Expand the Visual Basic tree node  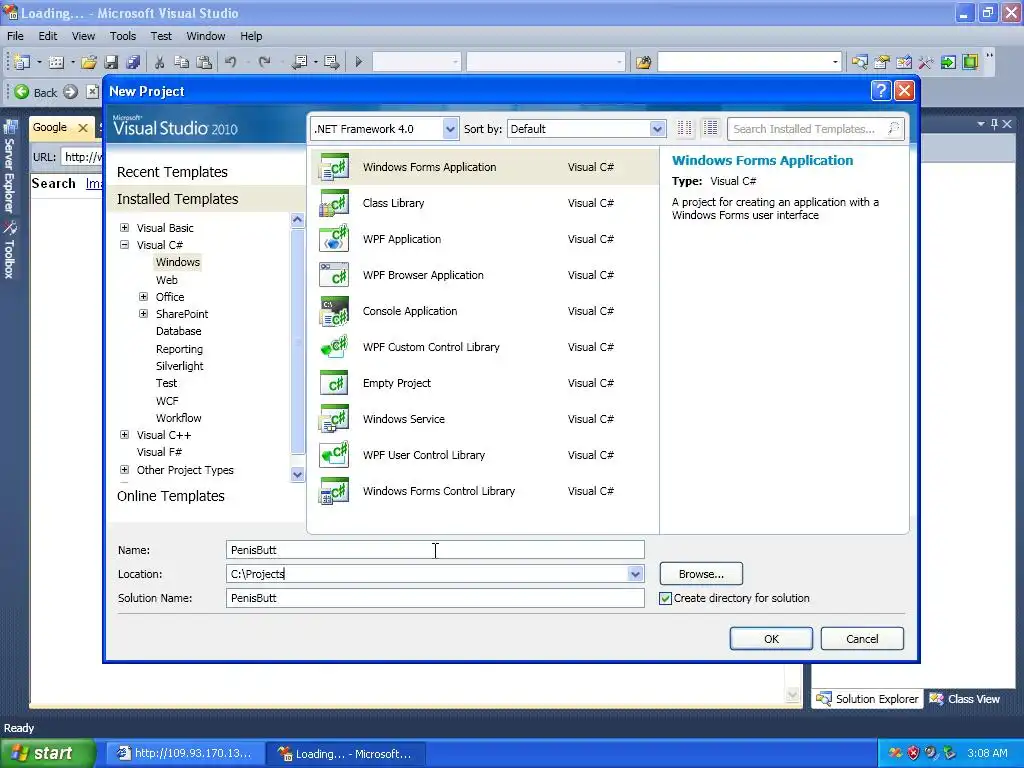point(125,228)
